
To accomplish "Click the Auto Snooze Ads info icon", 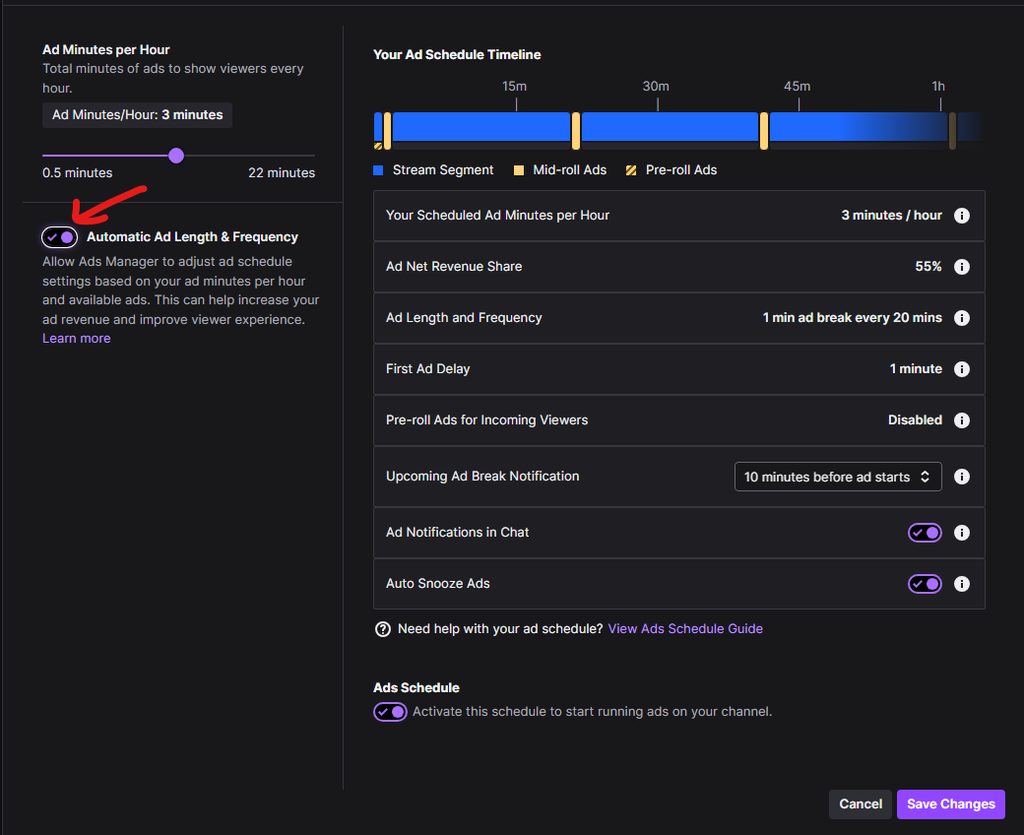I will (962, 583).
